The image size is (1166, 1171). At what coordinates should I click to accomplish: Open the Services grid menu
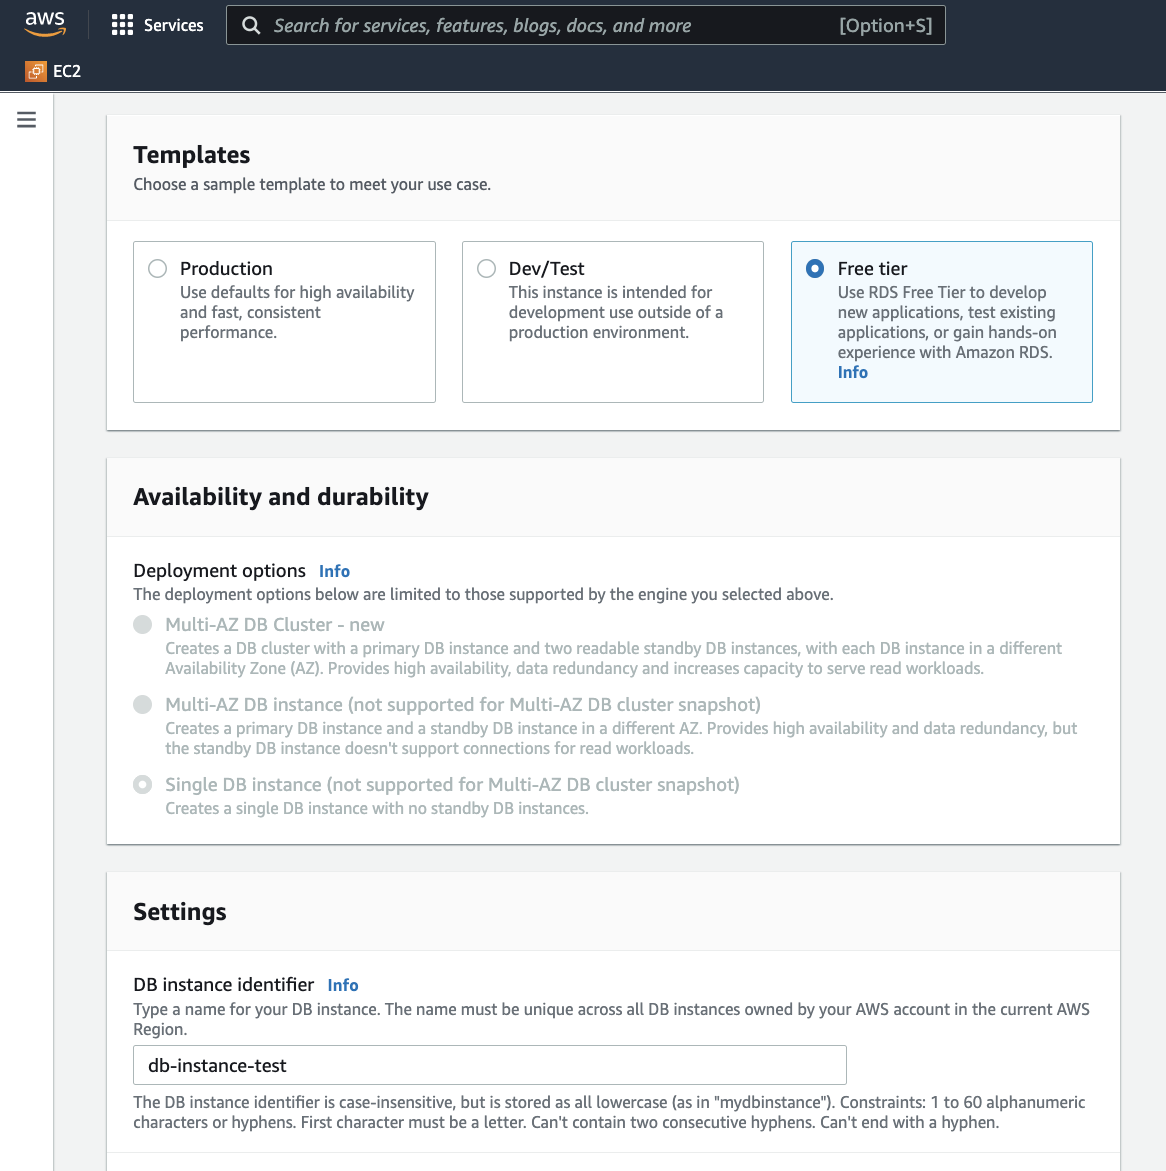122,25
